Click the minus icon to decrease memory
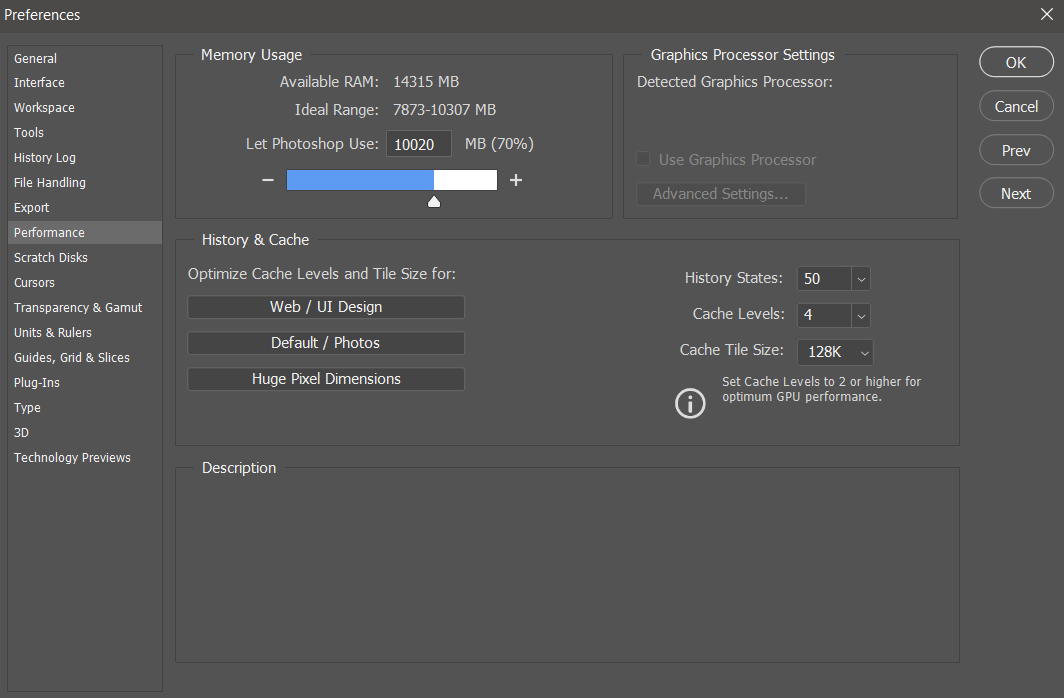The width and height of the screenshot is (1064, 698). [267, 180]
